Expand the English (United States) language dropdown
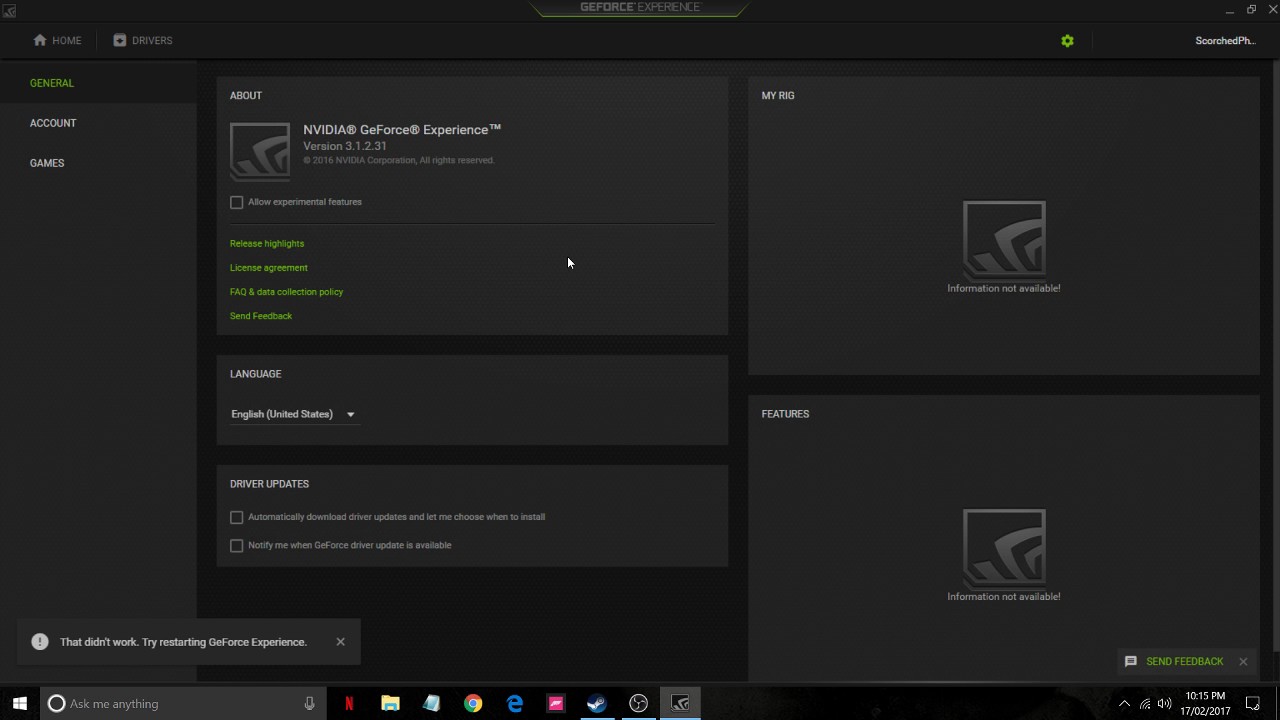1280x720 pixels. 293,414
